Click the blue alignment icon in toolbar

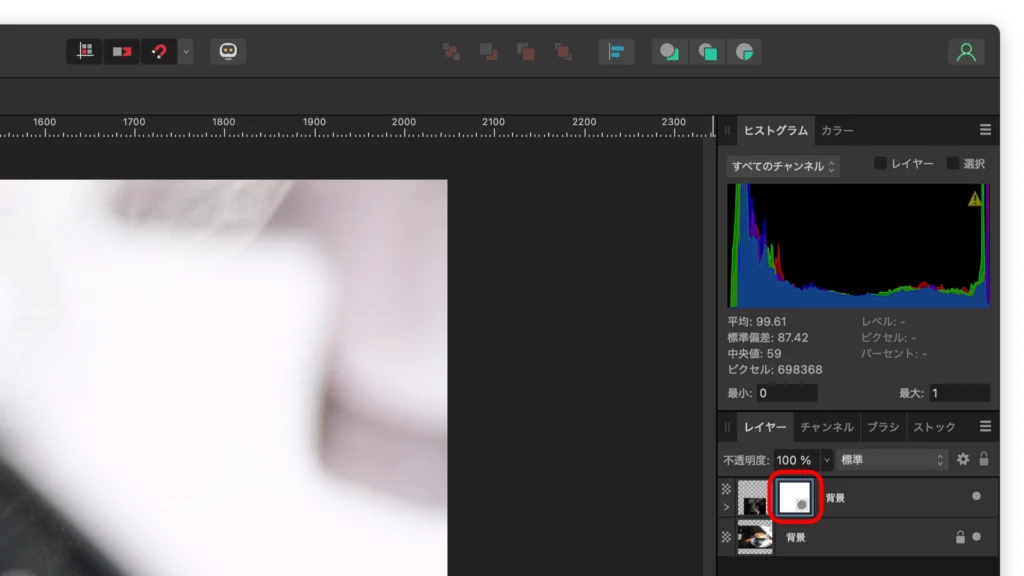pos(616,51)
